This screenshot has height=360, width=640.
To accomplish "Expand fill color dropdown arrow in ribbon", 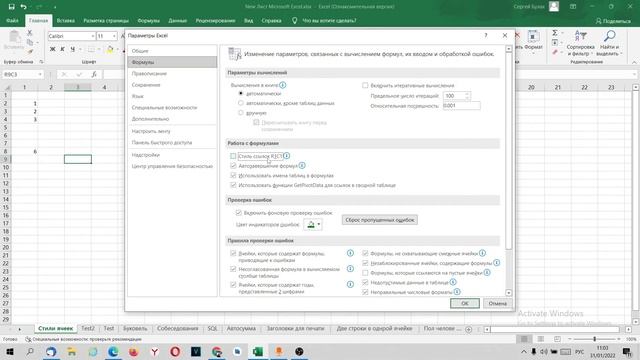I will tap(118, 49).
